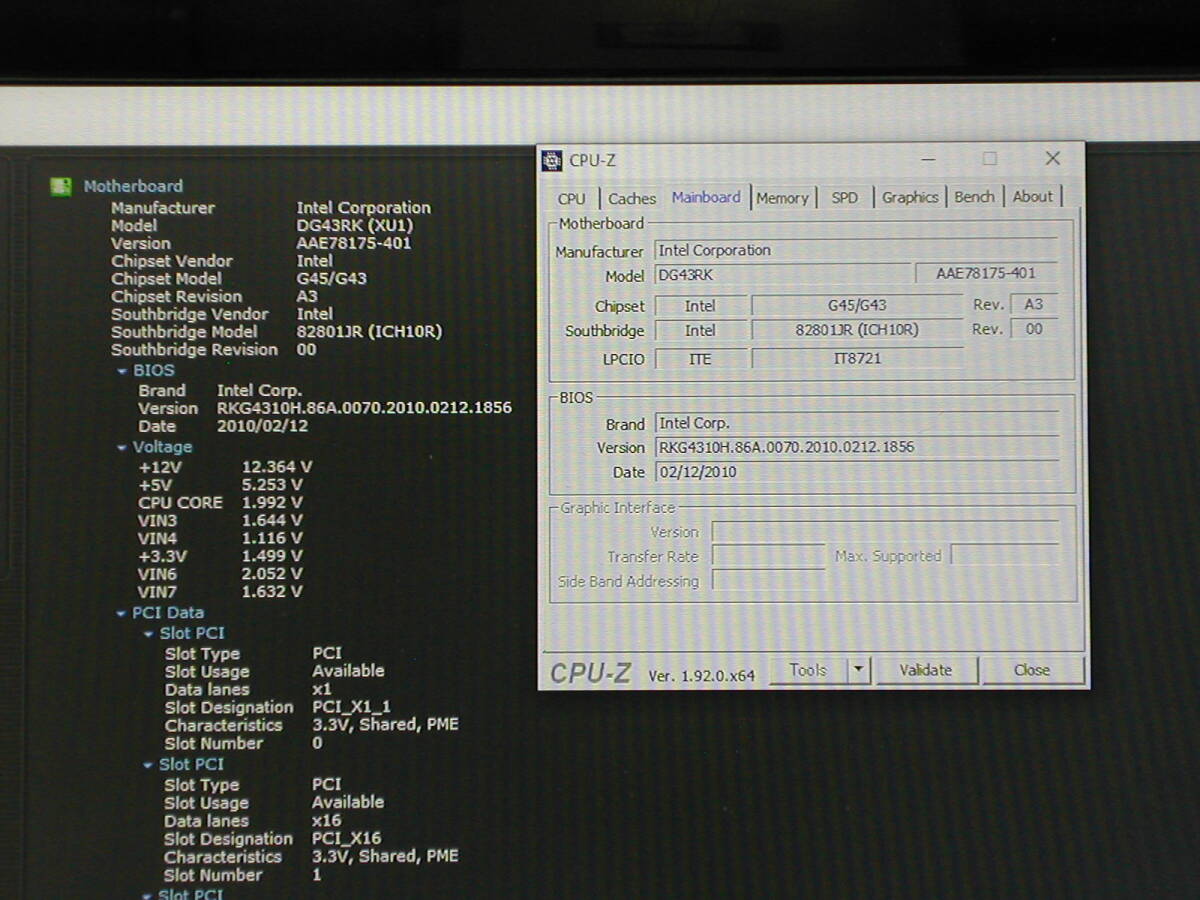Show the Graphics tab
This screenshot has height=900, width=1200.
click(910, 198)
